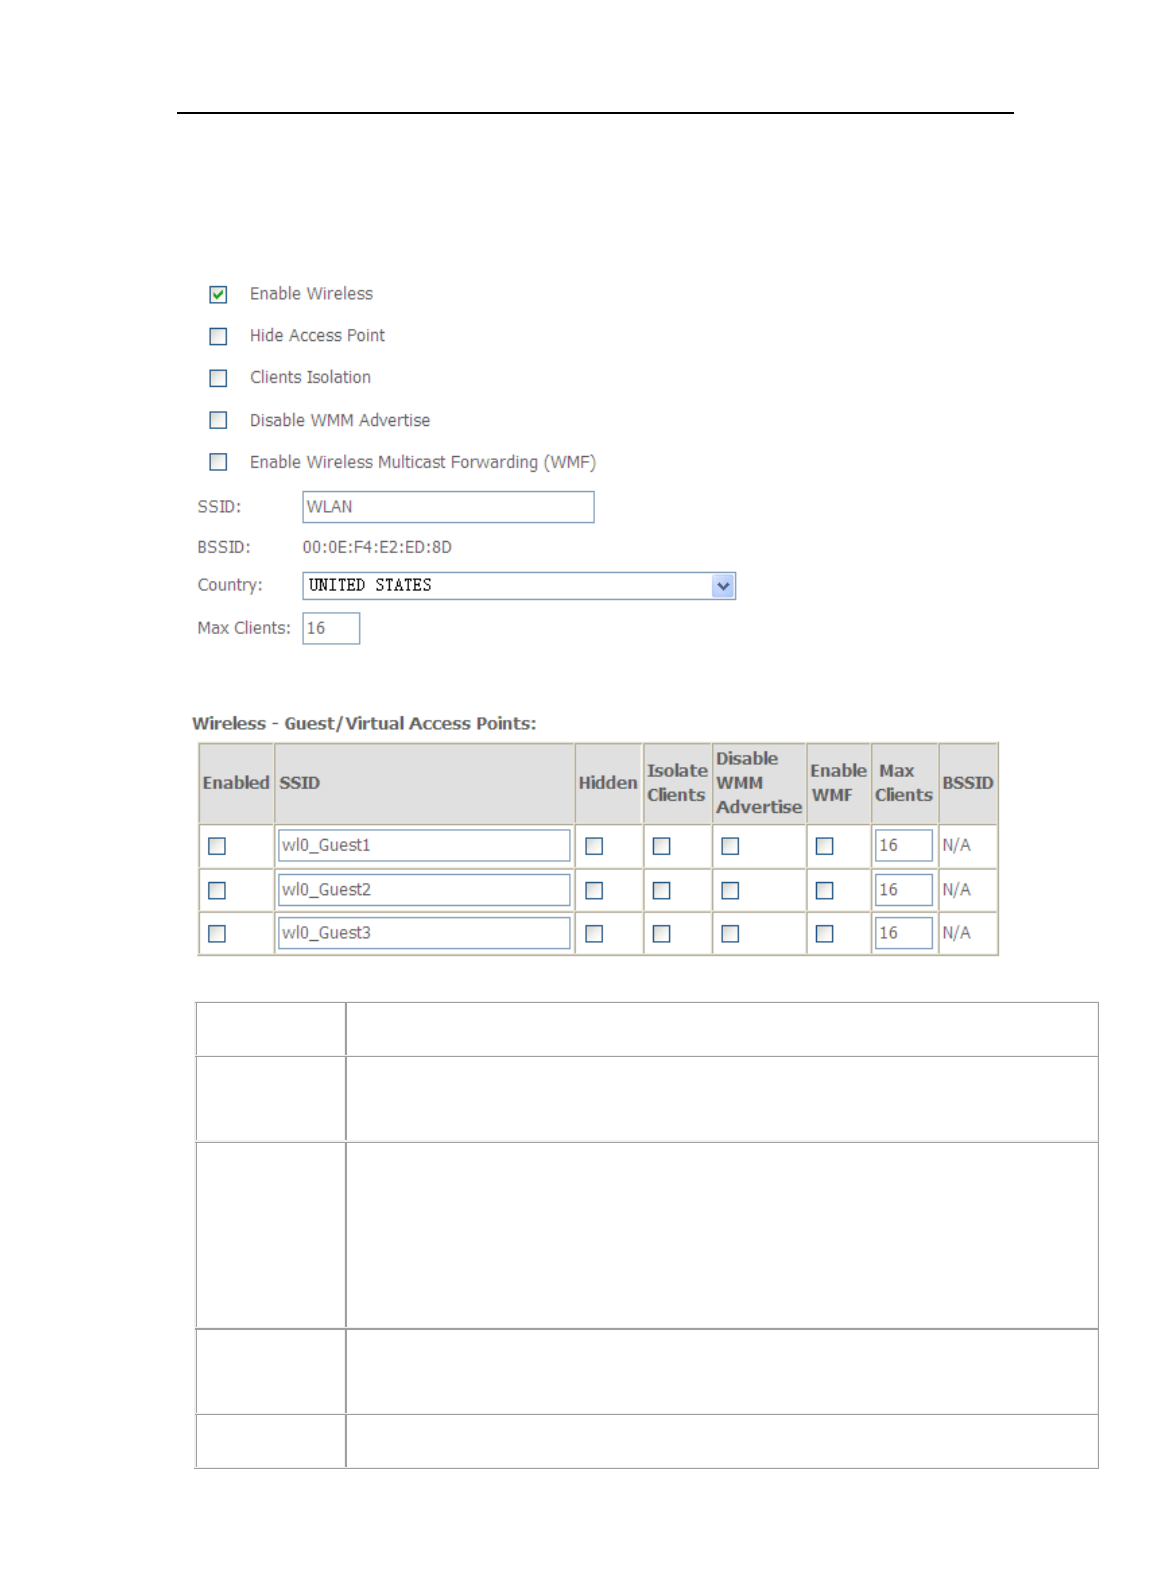Click the SSID field containing WLAN
The width and height of the screenshot is (1170, 1585).
448,507
